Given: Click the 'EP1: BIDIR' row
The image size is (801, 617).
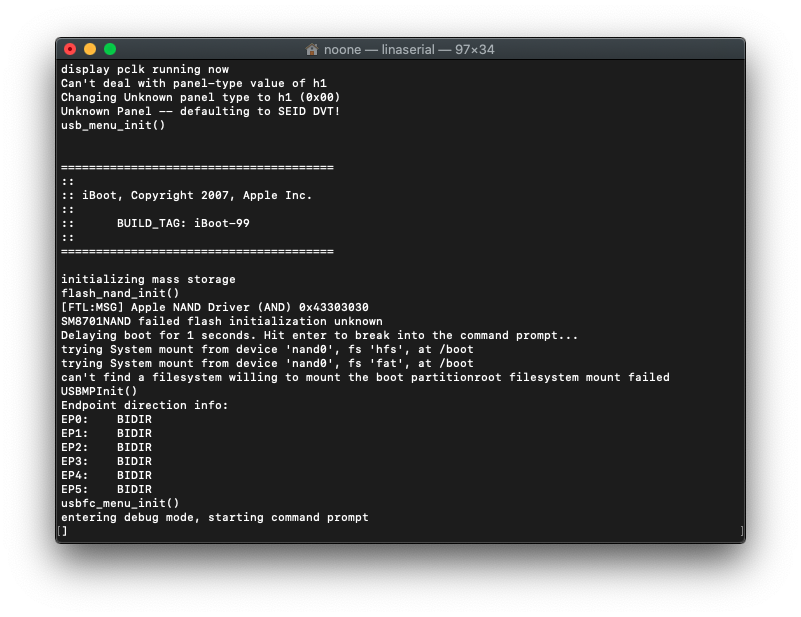Looking at the screenshot, I should 106,433.
